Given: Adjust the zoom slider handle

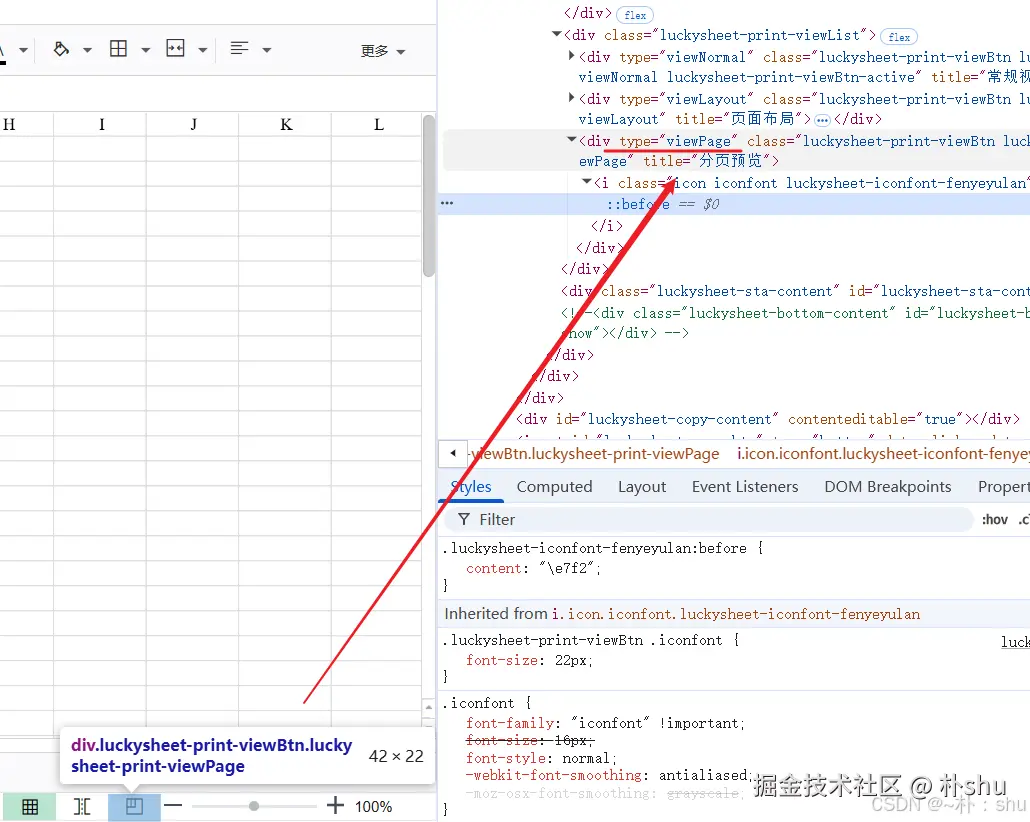Looking at the screenshot, I should point(254,806).
